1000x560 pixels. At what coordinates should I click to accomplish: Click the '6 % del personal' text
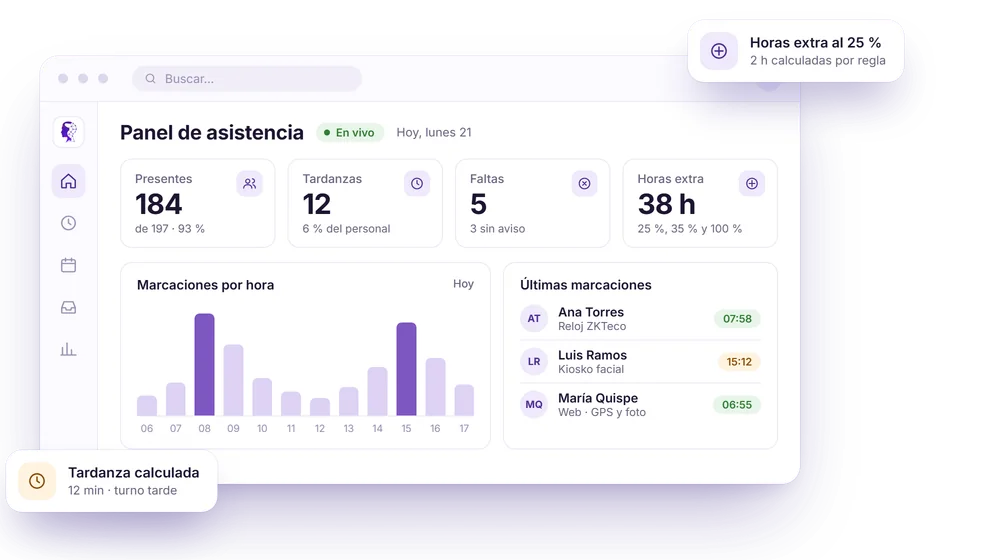pyautogui.click(x=346, y=228)
